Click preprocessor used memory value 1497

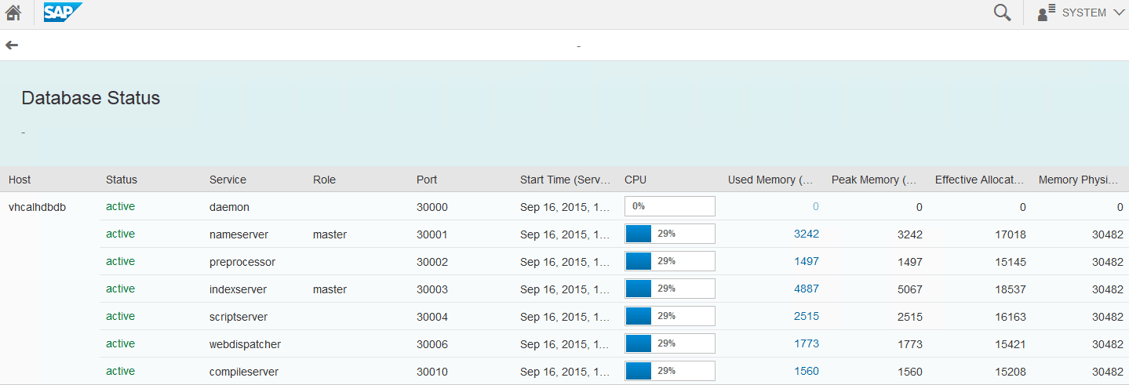point(806,261)
